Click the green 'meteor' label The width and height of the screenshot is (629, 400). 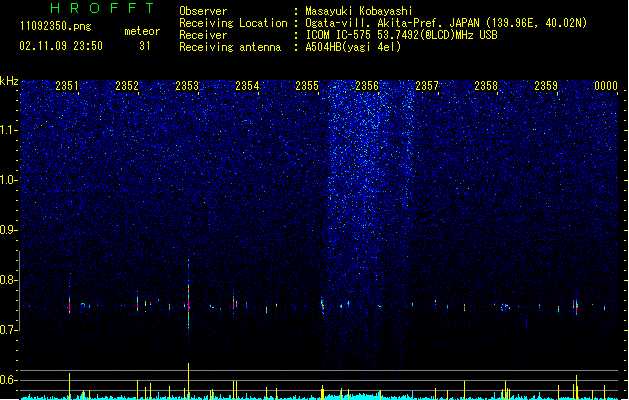pos(142,31)
